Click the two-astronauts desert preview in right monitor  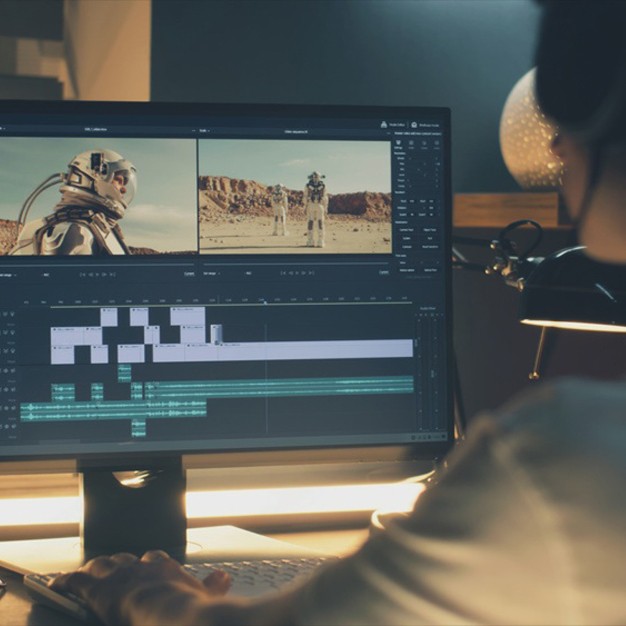(x=295, y=196)
